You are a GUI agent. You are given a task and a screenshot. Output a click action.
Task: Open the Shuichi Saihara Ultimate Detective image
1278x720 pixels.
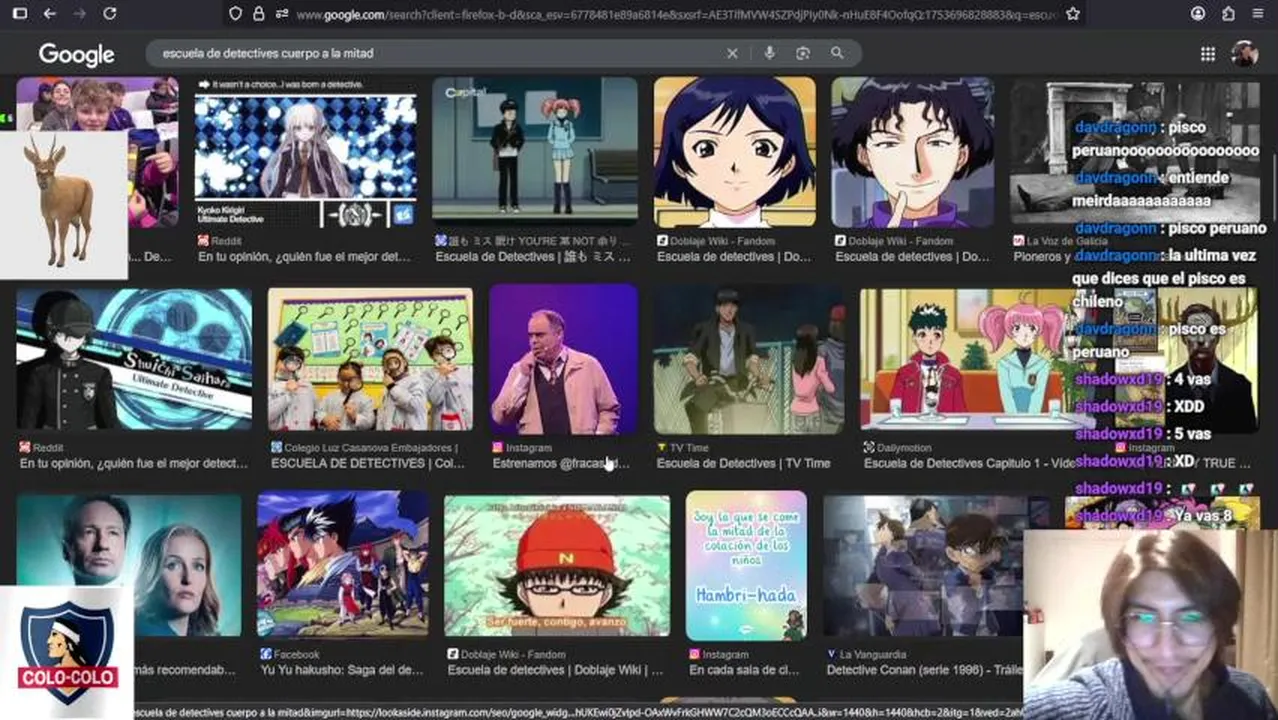coord(134,359)
